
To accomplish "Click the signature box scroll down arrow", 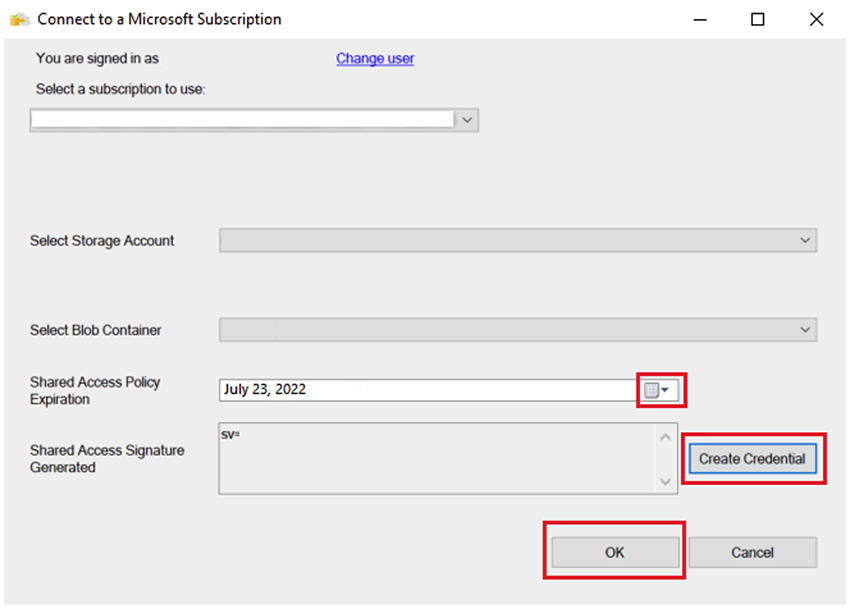I will pos(667,482).
